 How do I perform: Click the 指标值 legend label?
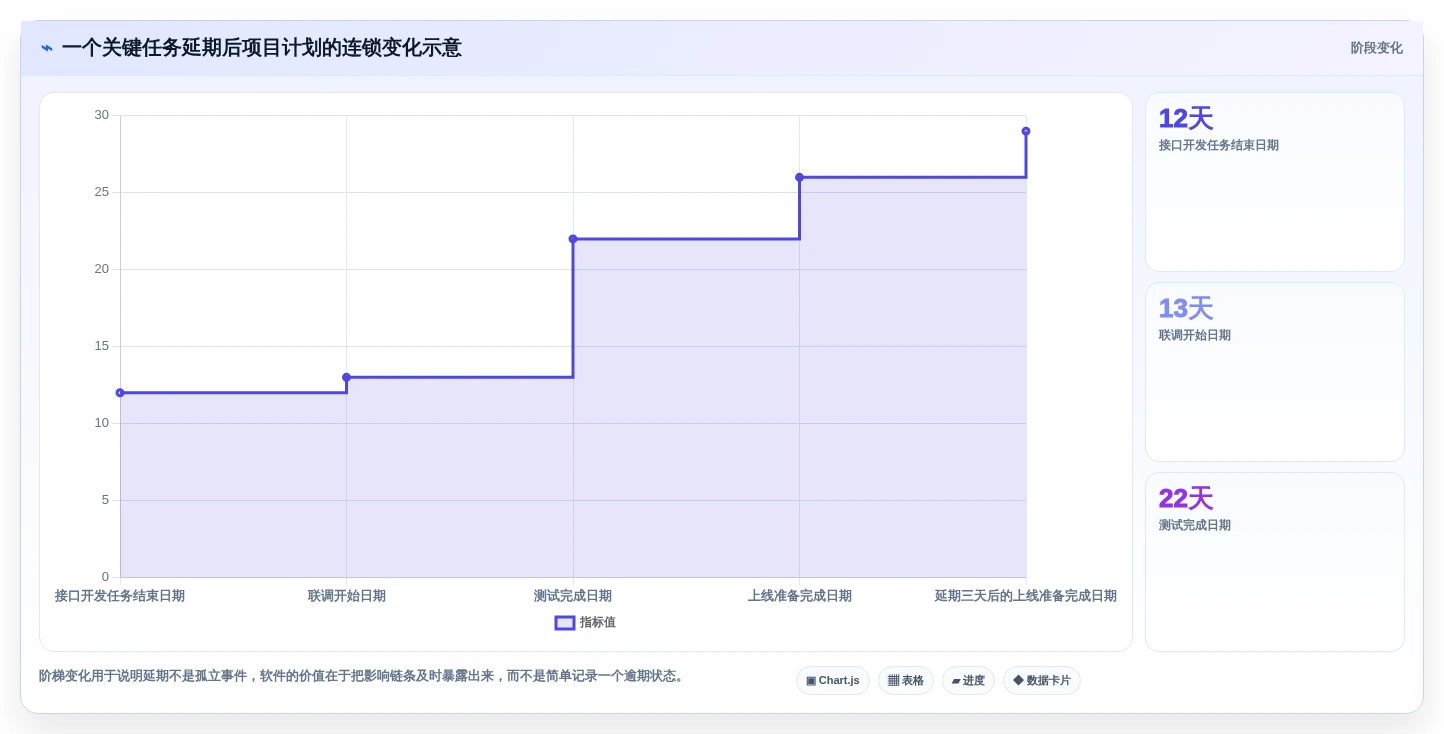[x=598, y=622]
